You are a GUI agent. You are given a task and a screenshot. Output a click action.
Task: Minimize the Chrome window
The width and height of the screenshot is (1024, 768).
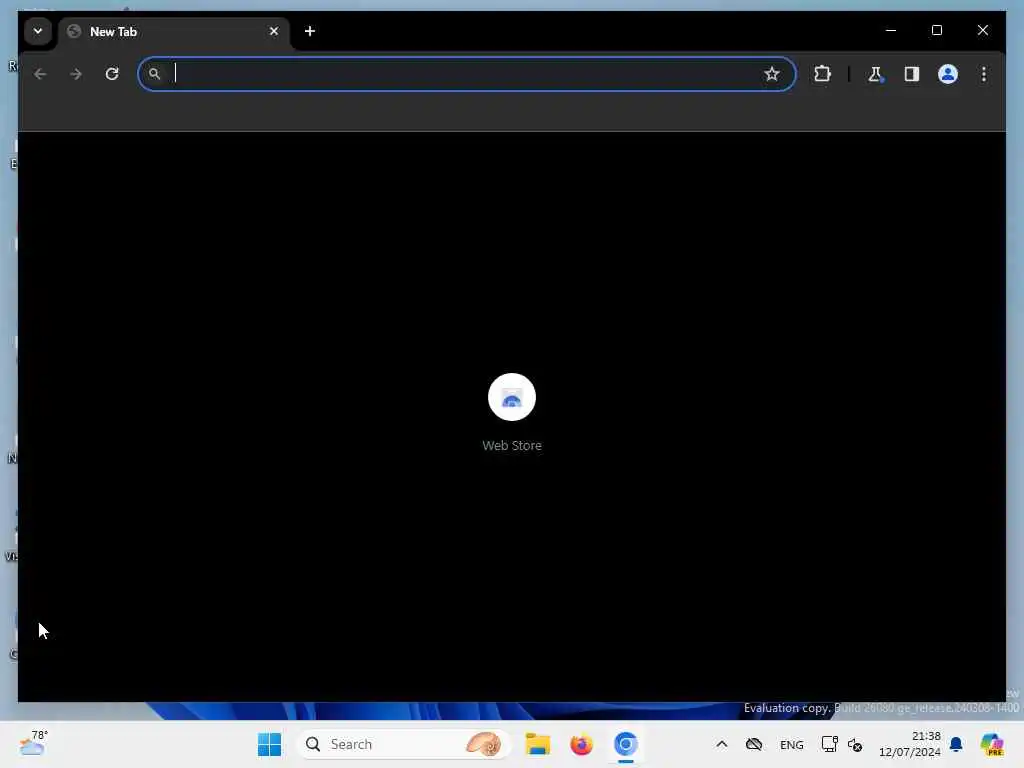click(891, 30)
